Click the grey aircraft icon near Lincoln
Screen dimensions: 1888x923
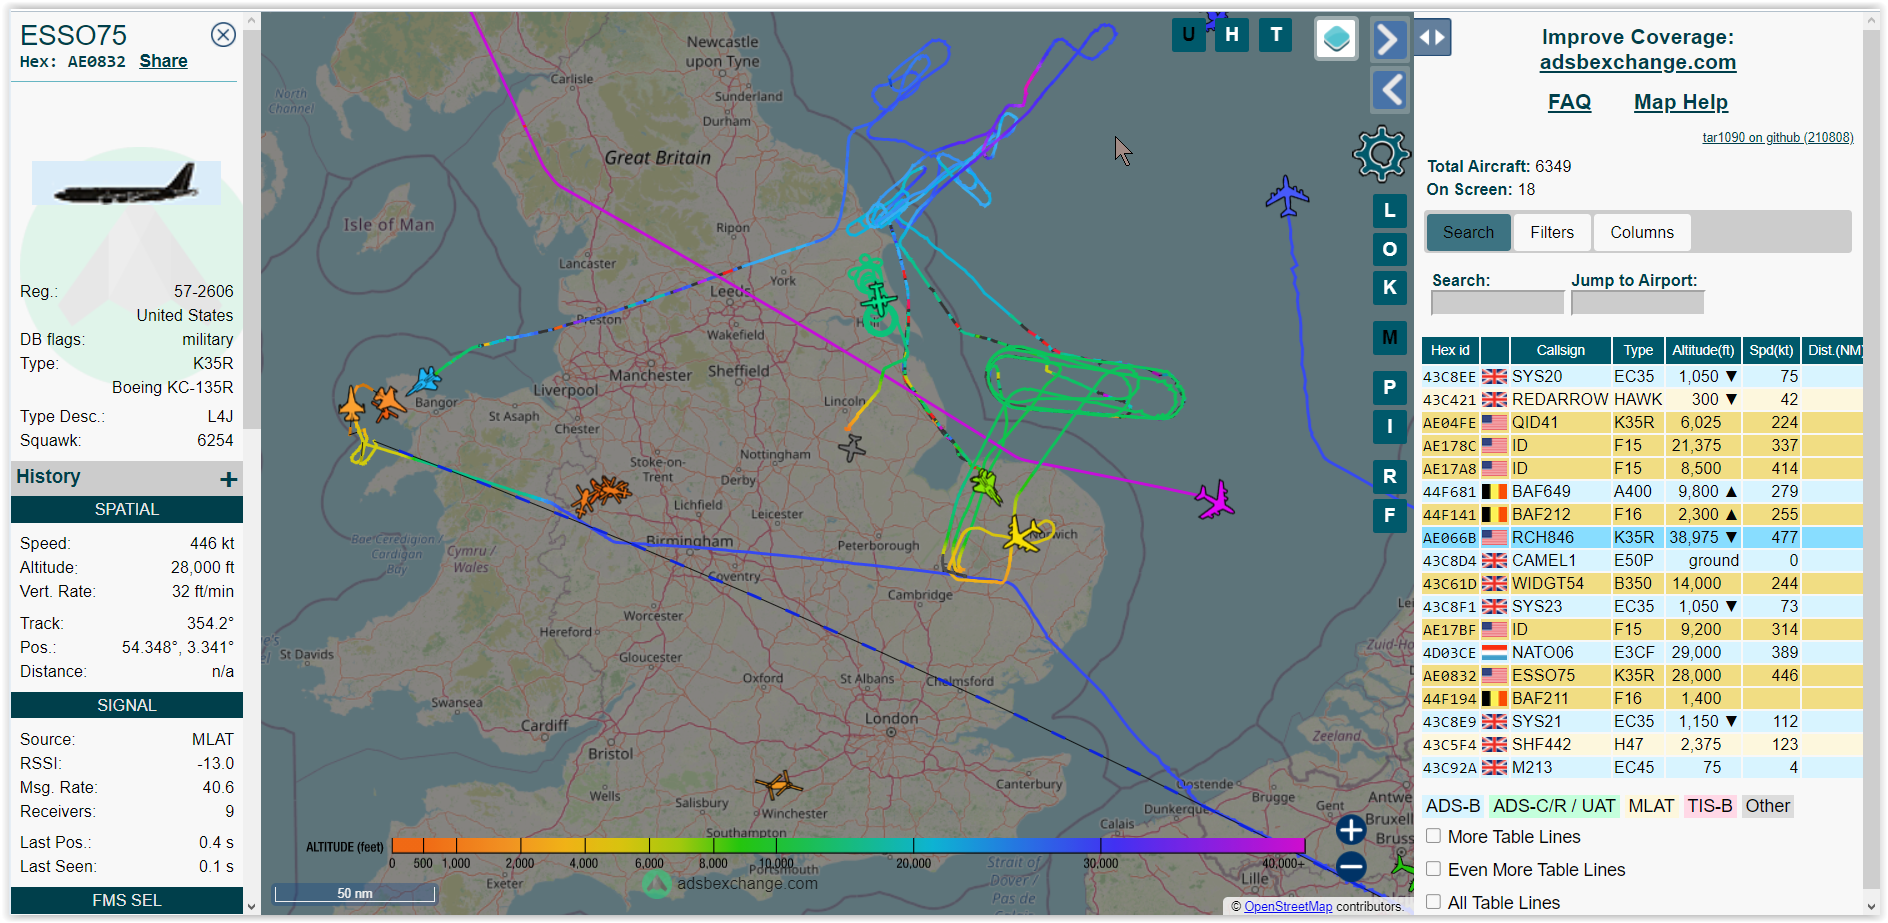[x=852, y=447]
